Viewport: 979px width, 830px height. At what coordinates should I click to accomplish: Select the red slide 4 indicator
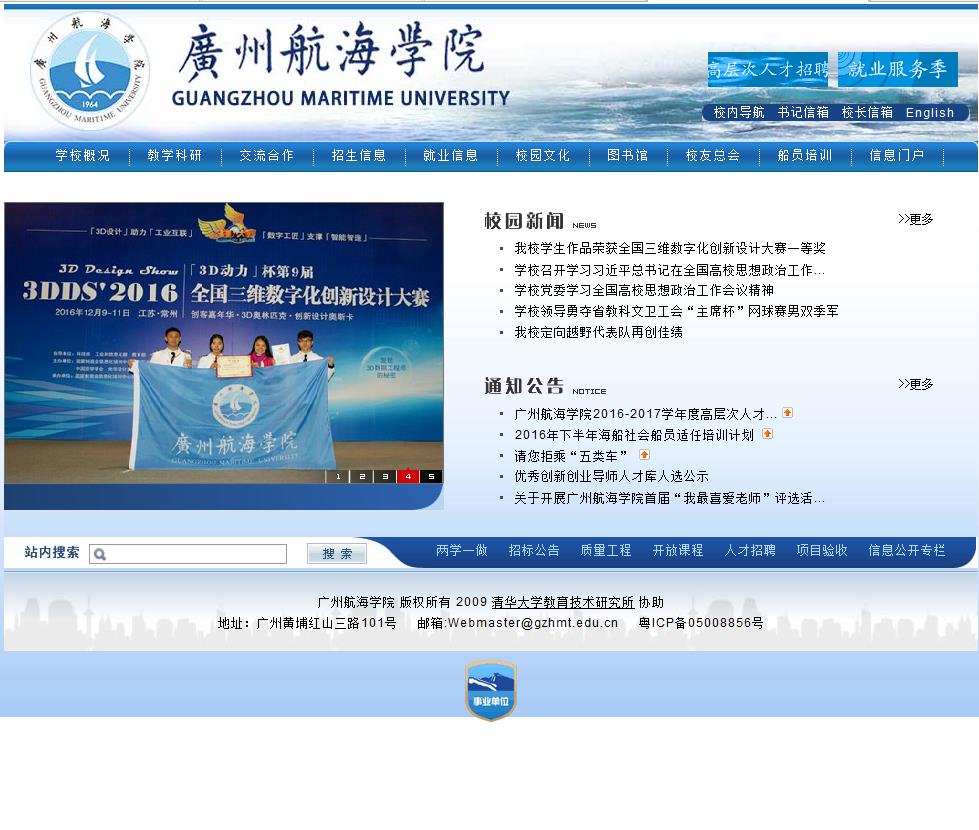[x=408, y=477]
